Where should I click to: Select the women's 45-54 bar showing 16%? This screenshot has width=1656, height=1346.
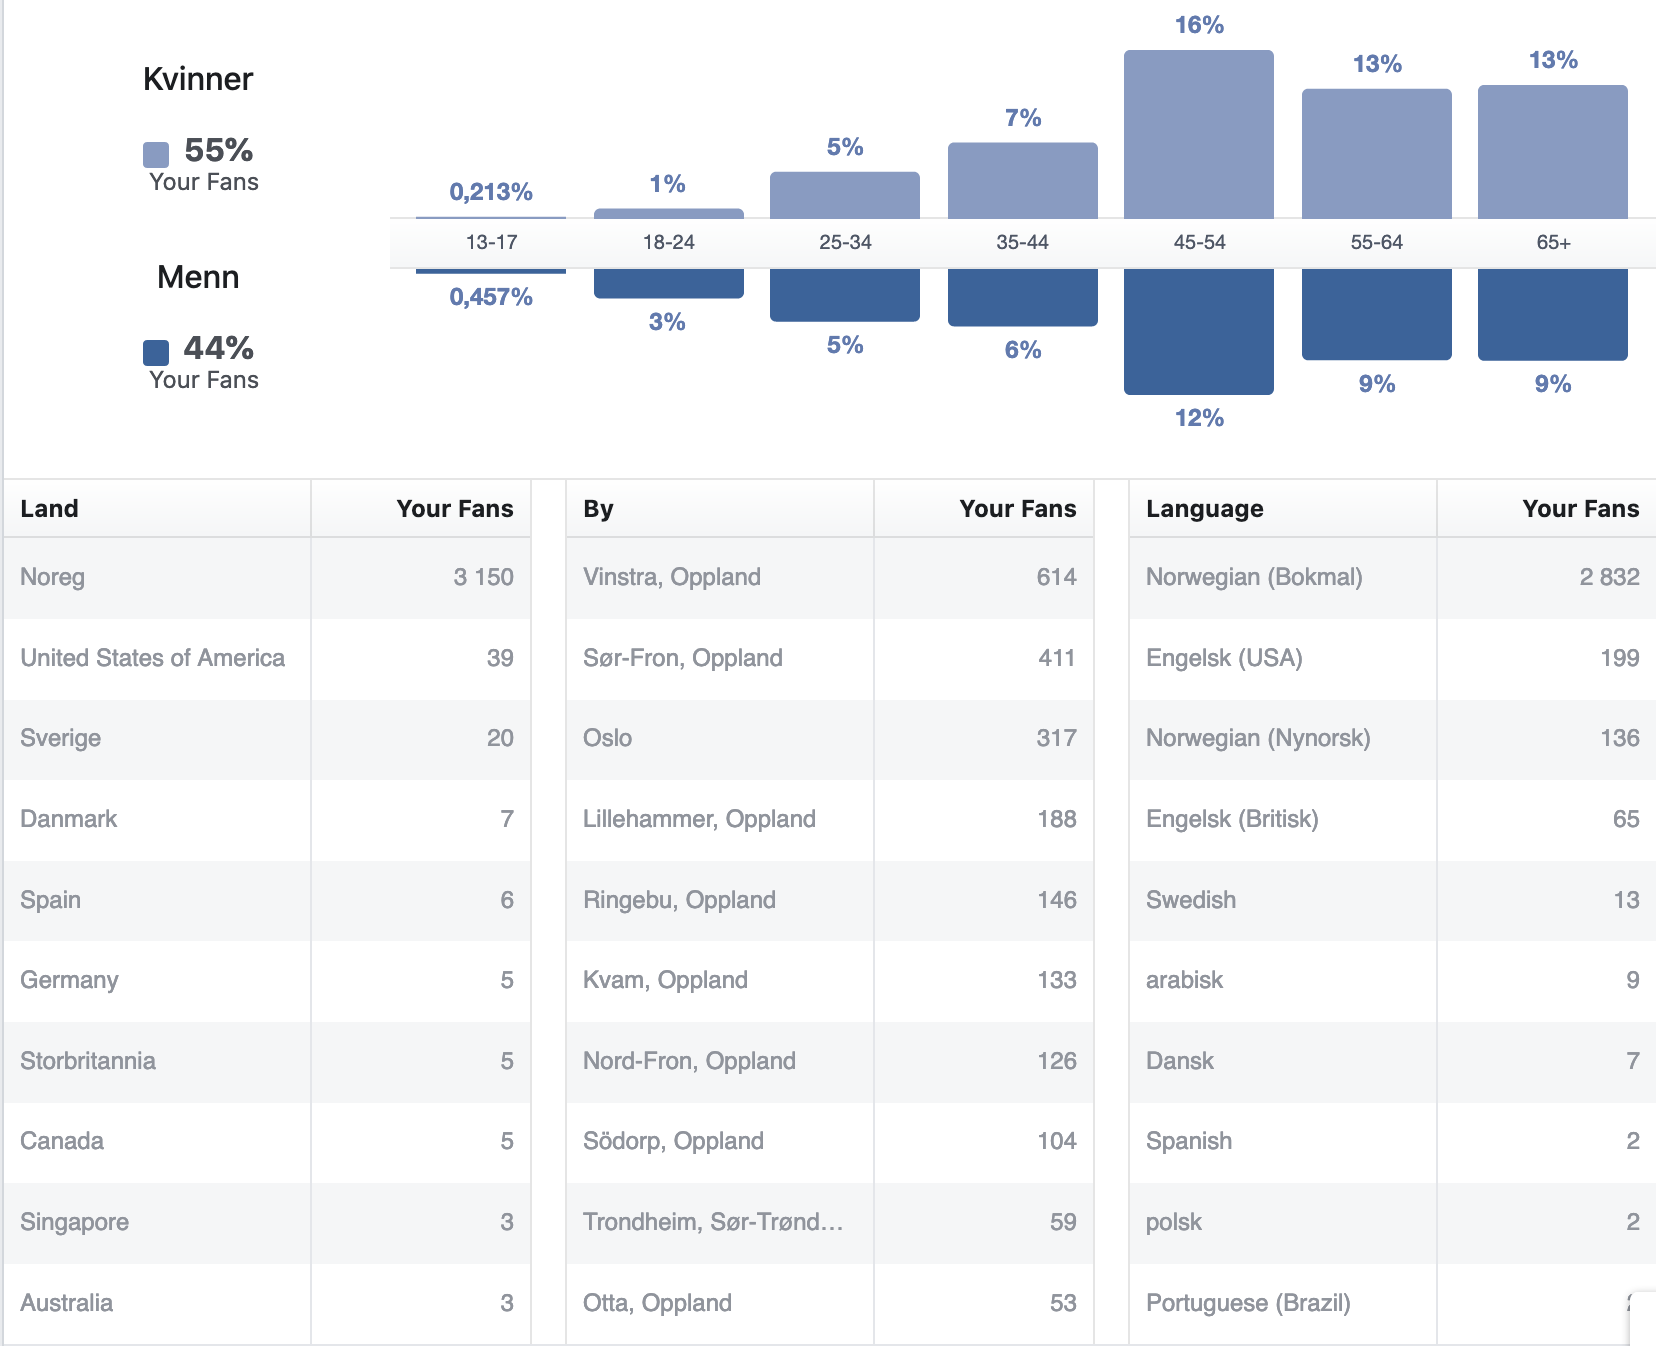(x=1198, y=135)
